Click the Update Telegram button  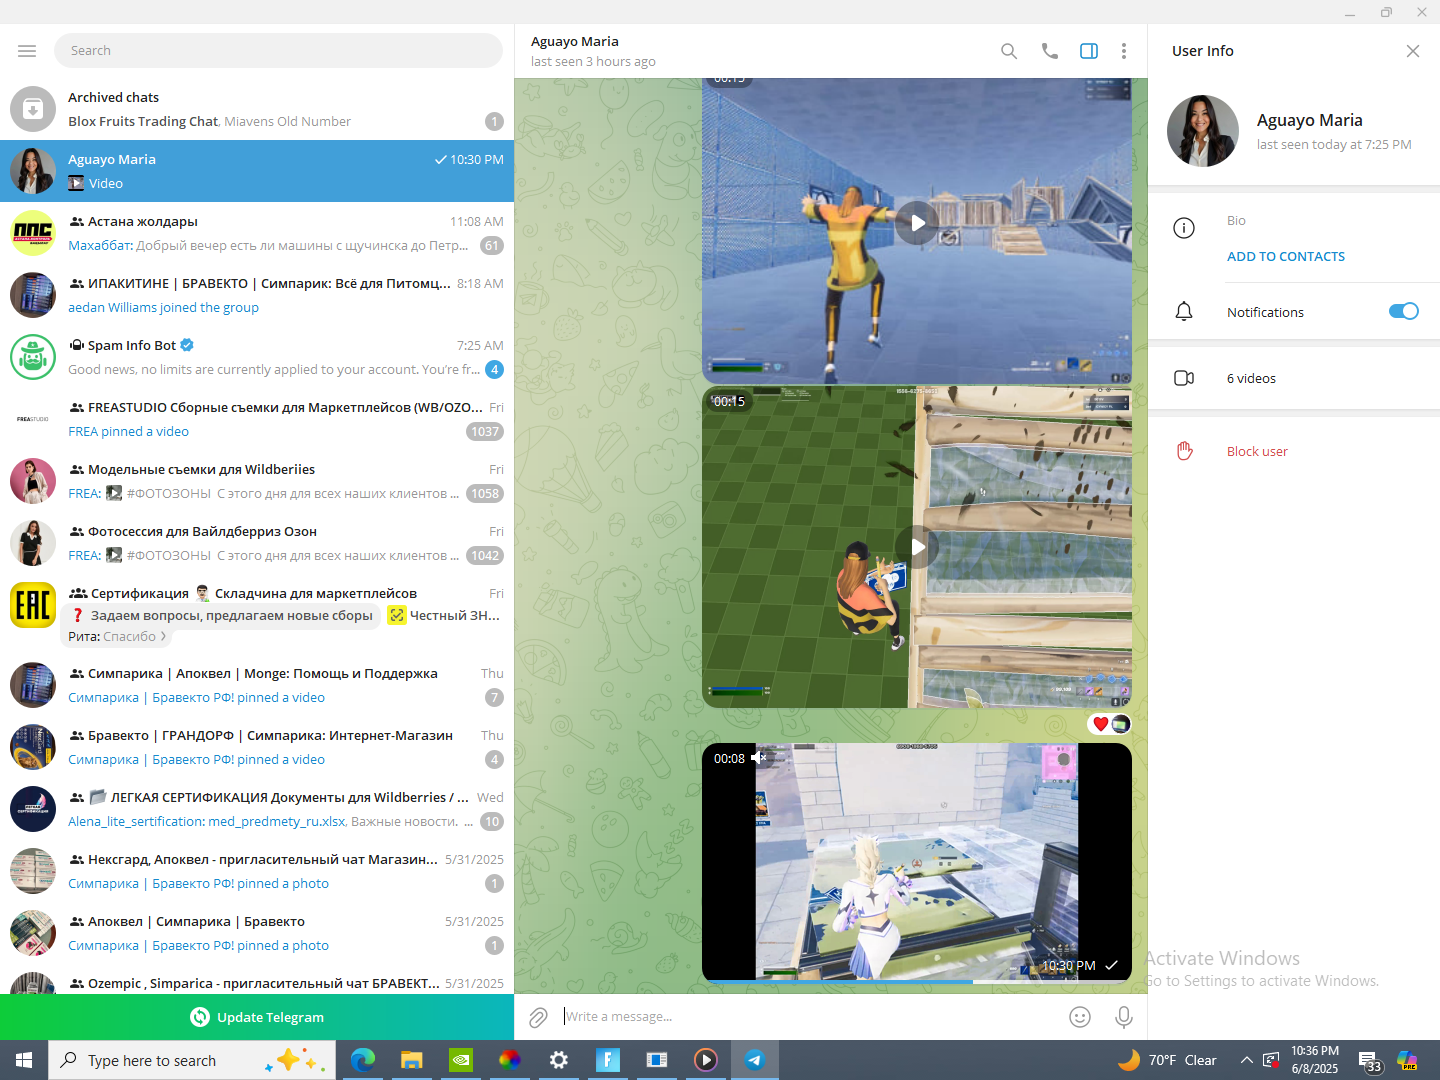[x=257, y=1017]
